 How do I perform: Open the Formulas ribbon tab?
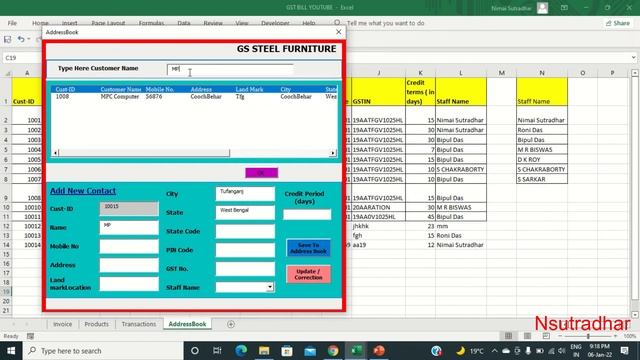click(x=151, y=23)
